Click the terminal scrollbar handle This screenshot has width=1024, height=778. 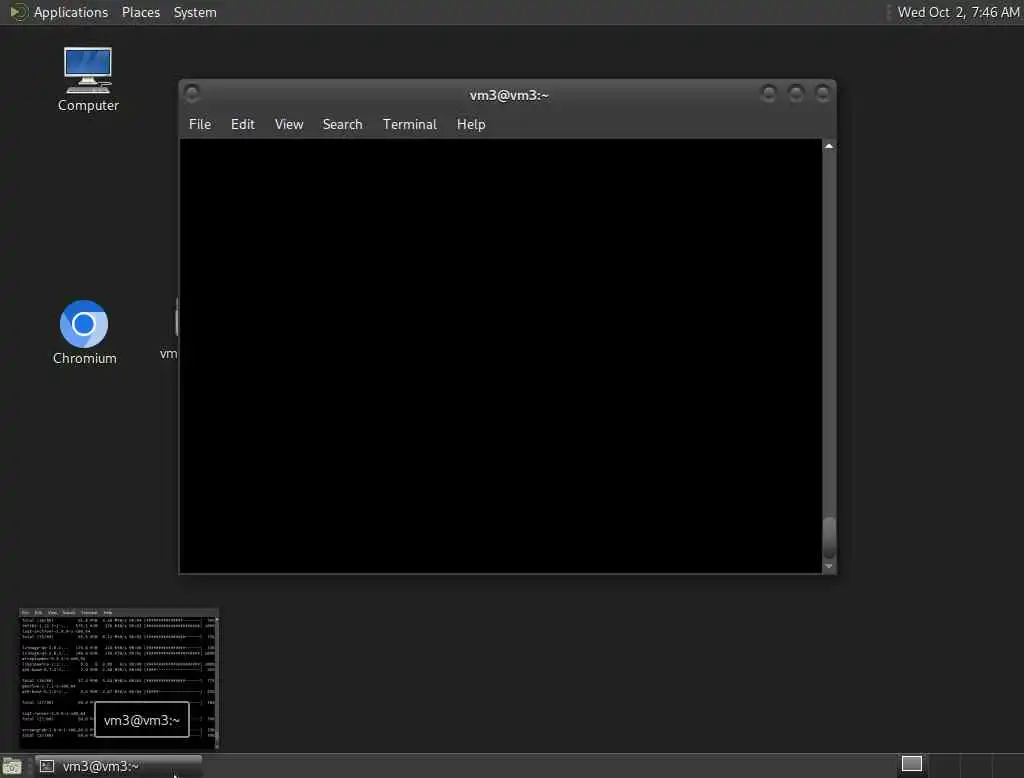pos(829,538)
